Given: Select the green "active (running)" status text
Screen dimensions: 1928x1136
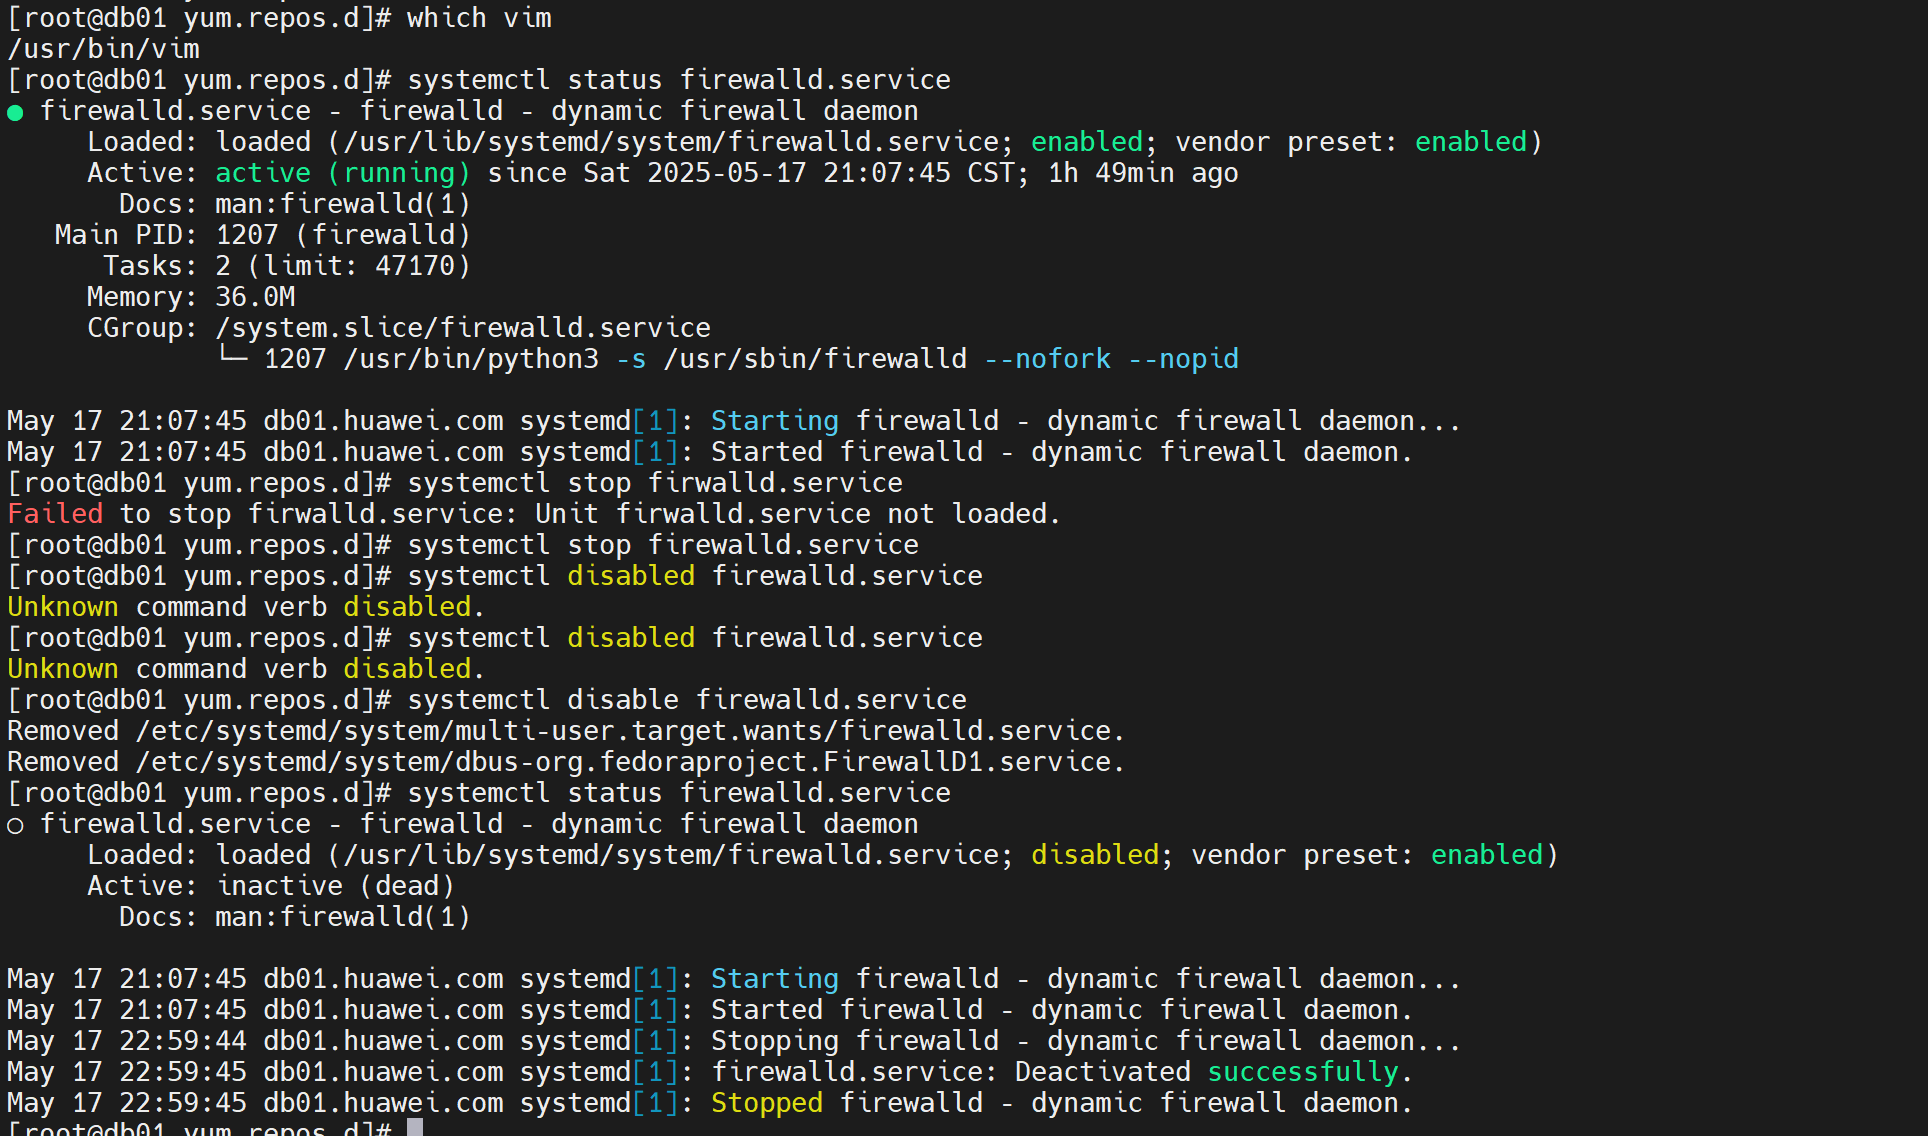Looking at the screenshot, I should click(342, 173).
